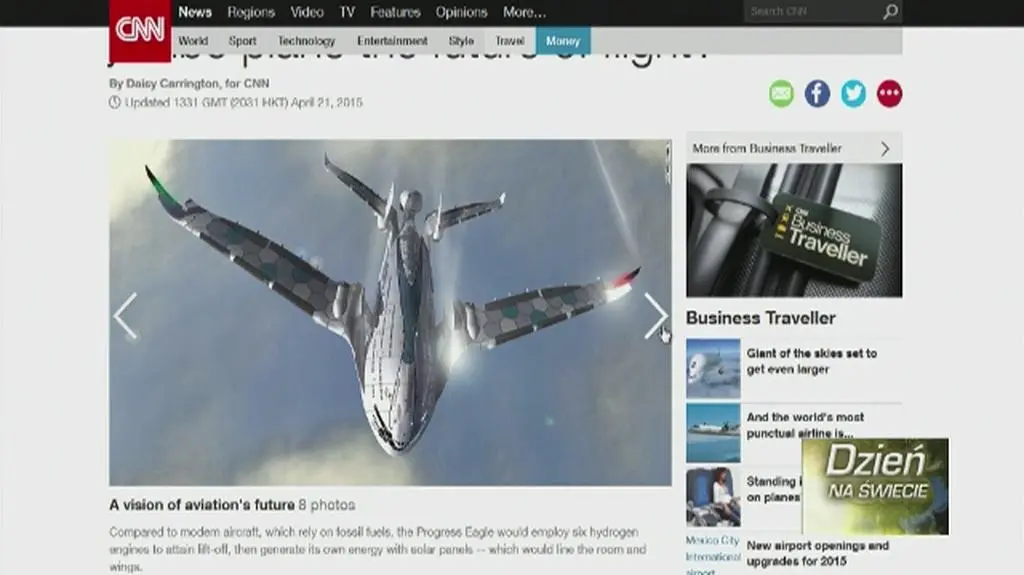Open the Video section
The image size is (1024, 575).
(307, 12)
